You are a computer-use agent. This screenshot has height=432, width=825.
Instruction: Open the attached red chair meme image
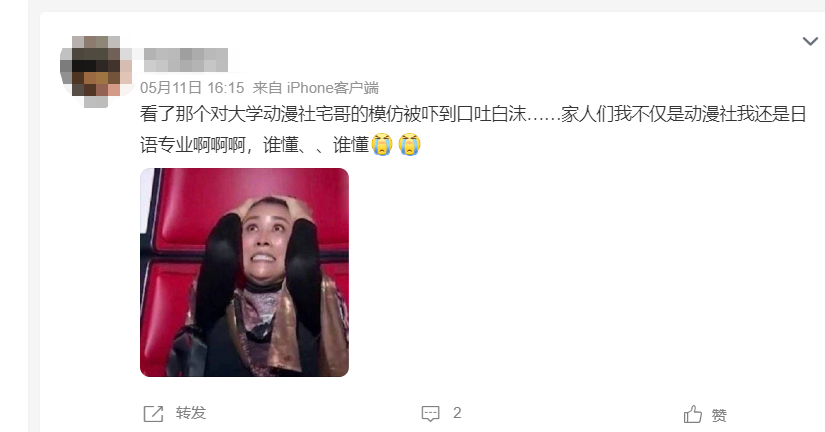coord(244,272)
